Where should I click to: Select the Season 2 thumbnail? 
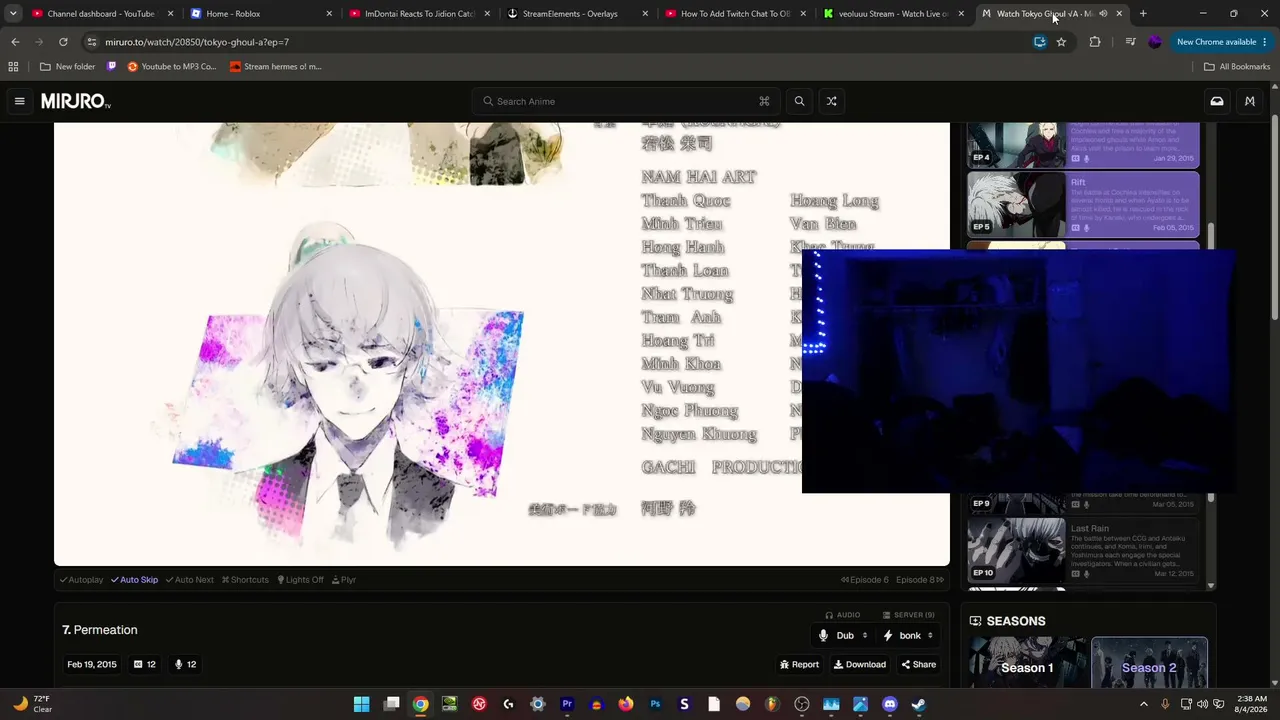point(1149,662)
